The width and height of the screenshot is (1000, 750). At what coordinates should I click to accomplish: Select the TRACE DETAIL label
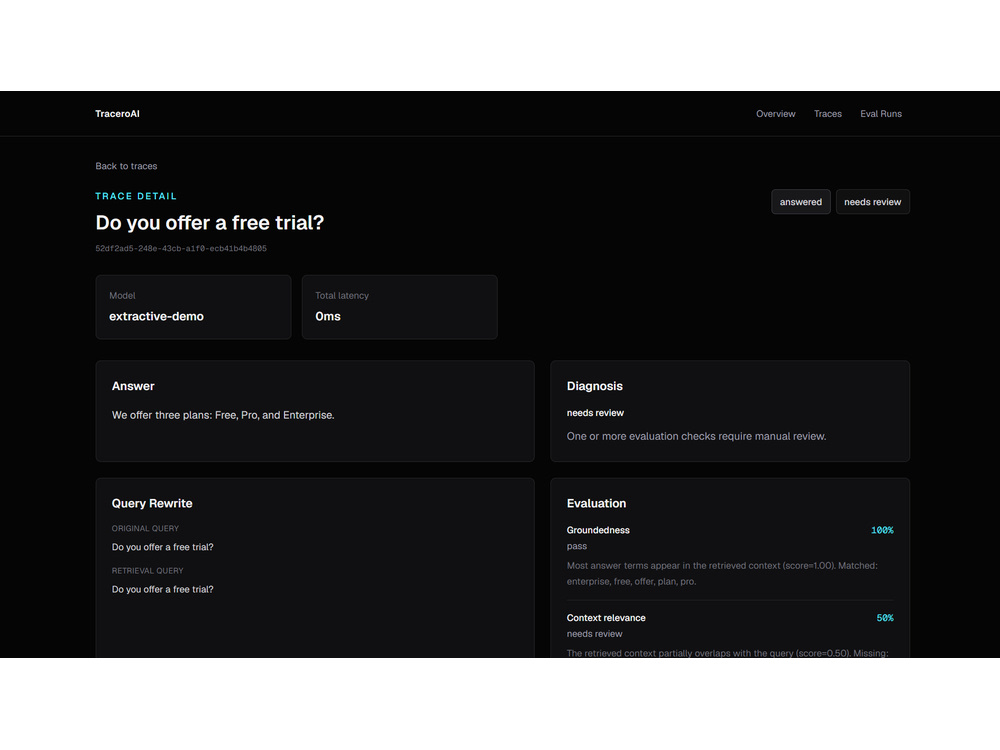(136, 196)
